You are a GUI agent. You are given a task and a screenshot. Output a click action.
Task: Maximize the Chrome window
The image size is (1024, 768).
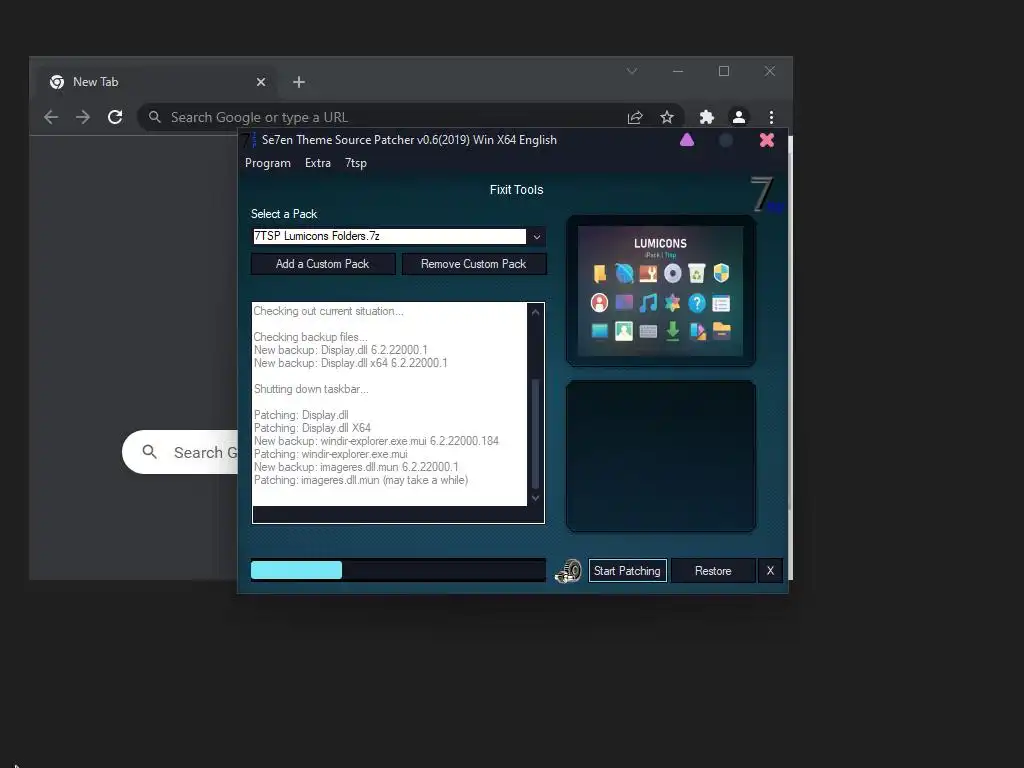[x=724, y=71]
